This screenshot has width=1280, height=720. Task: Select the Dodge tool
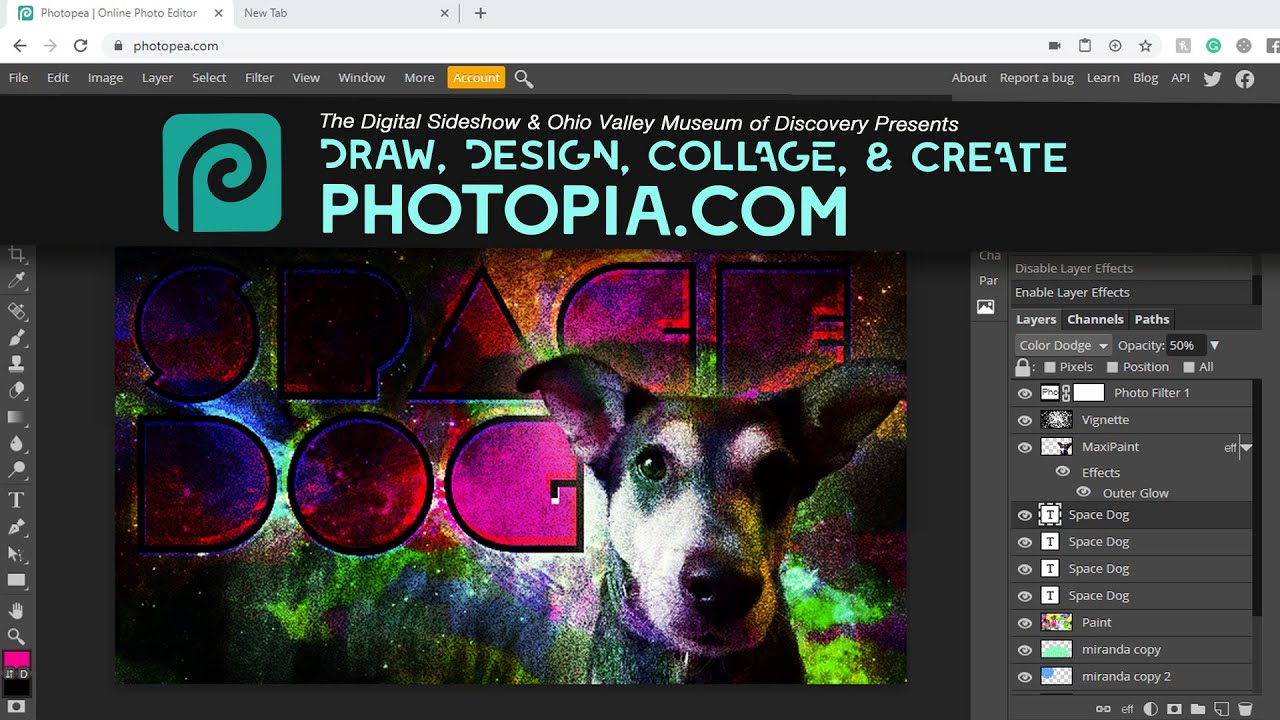click(x=16, y=470)
